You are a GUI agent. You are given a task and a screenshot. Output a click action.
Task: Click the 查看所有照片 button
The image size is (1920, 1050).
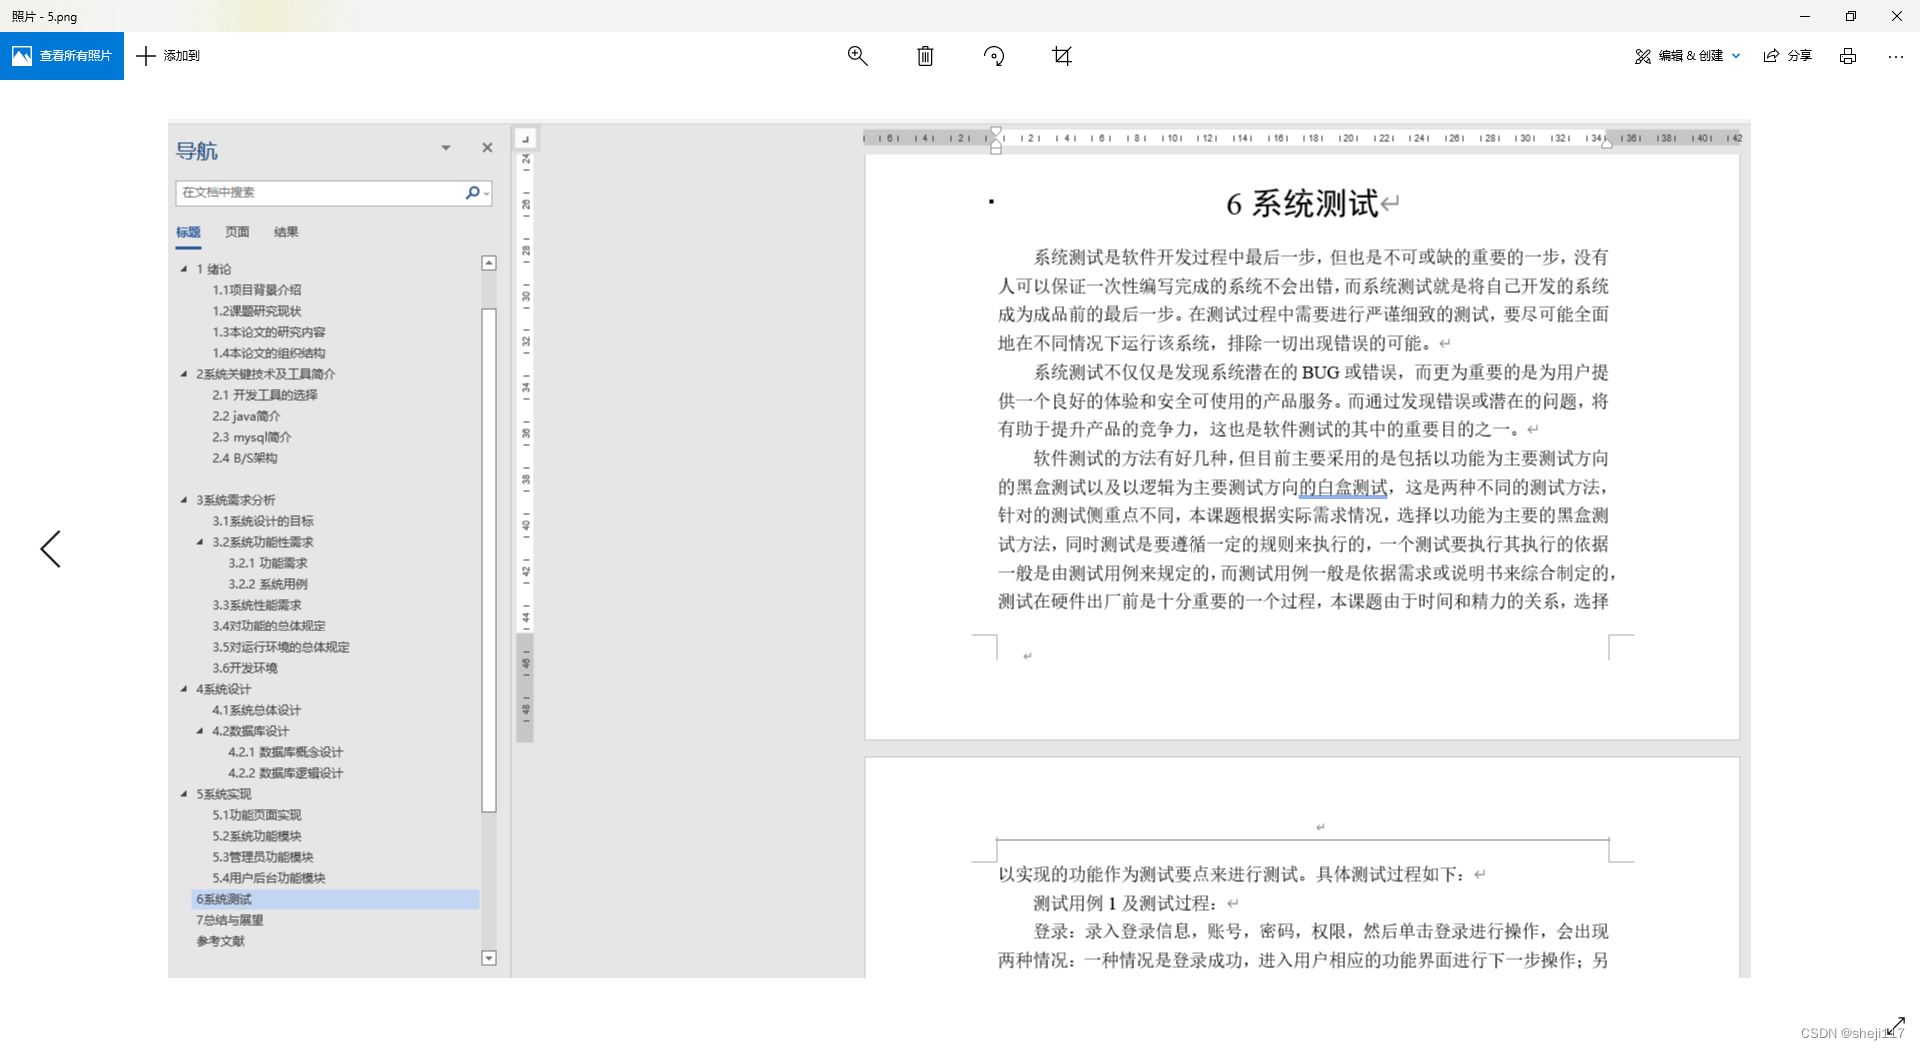(x=62, y=56)
